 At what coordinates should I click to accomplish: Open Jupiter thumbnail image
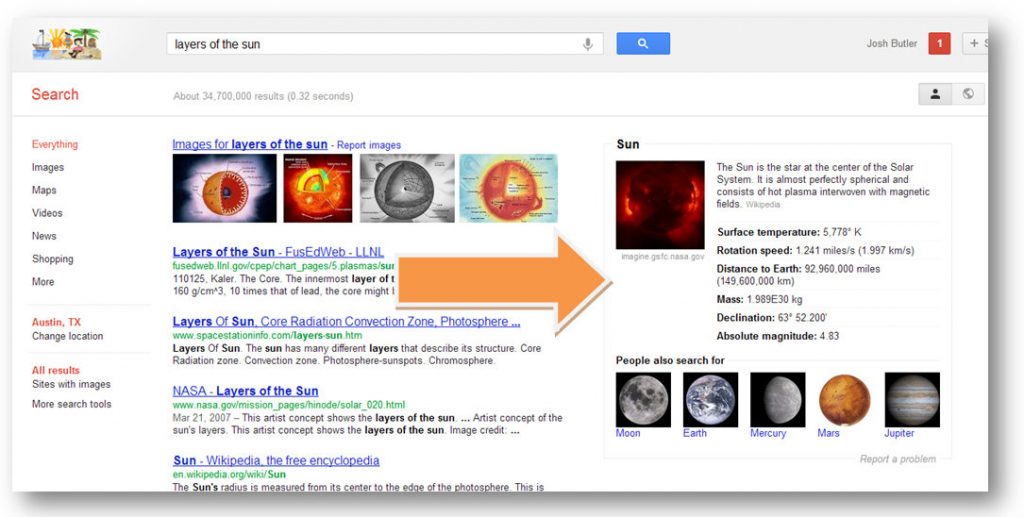pos(912,400)
